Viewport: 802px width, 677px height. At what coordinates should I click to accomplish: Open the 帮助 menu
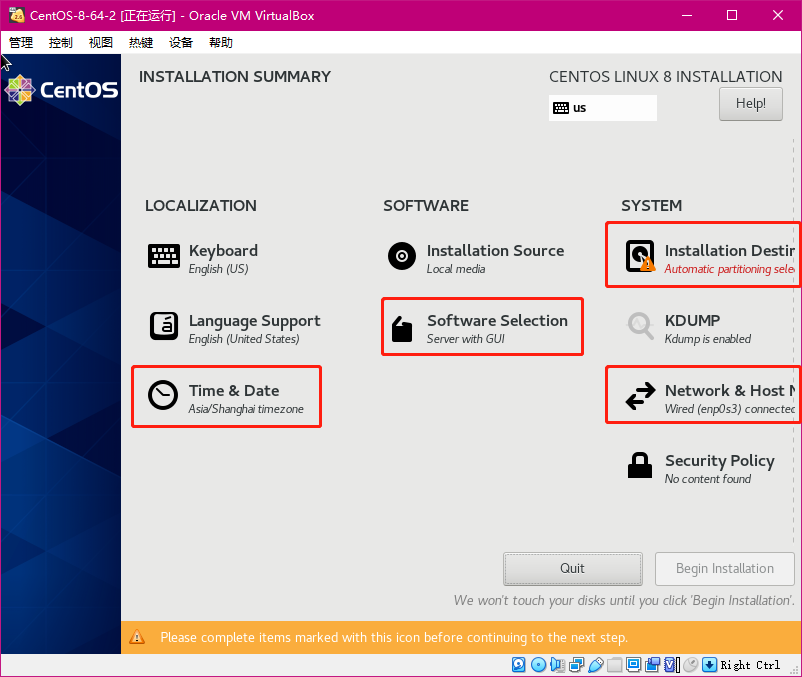coord(220,42)
